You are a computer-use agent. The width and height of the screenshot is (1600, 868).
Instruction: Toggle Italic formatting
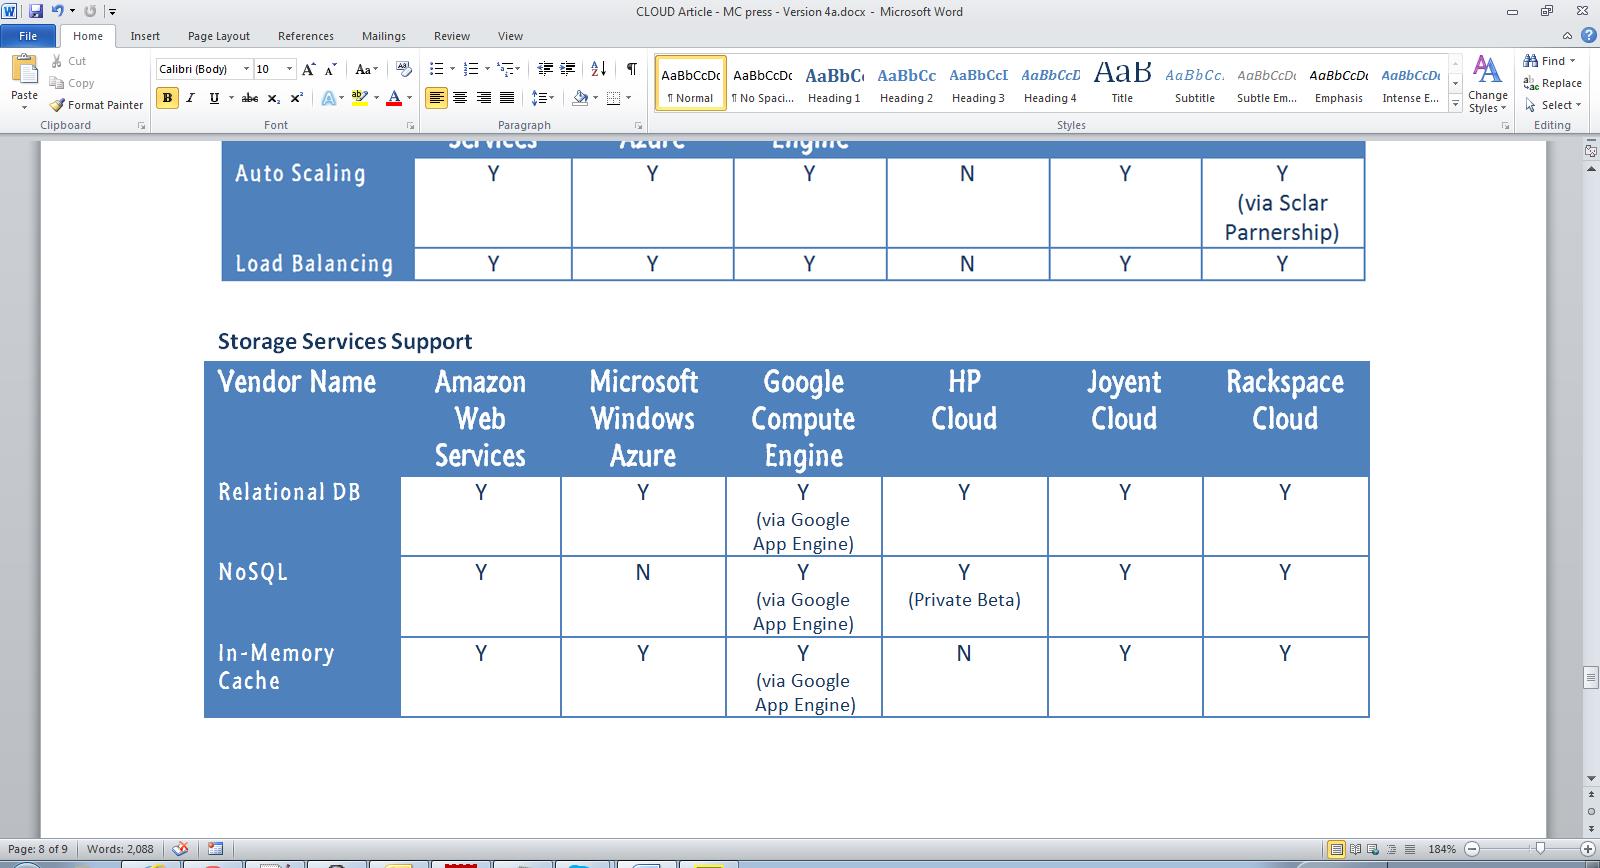(190, 98)
